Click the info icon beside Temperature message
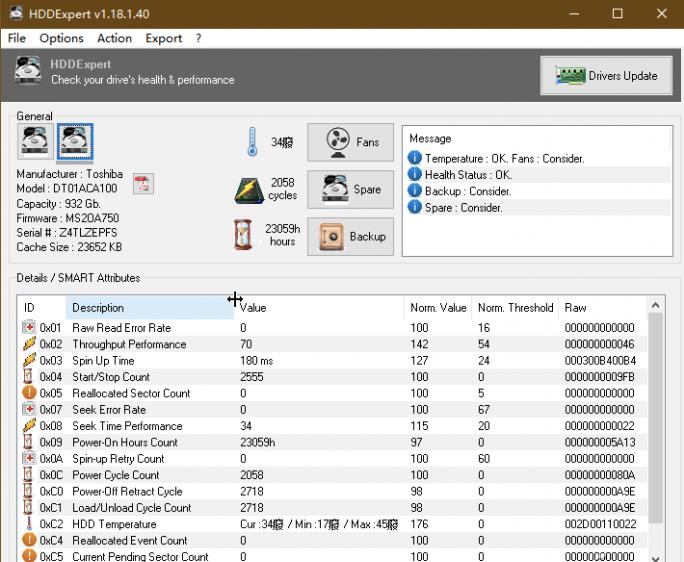Screen dimensions: 684x562 (x=414, y=158)
